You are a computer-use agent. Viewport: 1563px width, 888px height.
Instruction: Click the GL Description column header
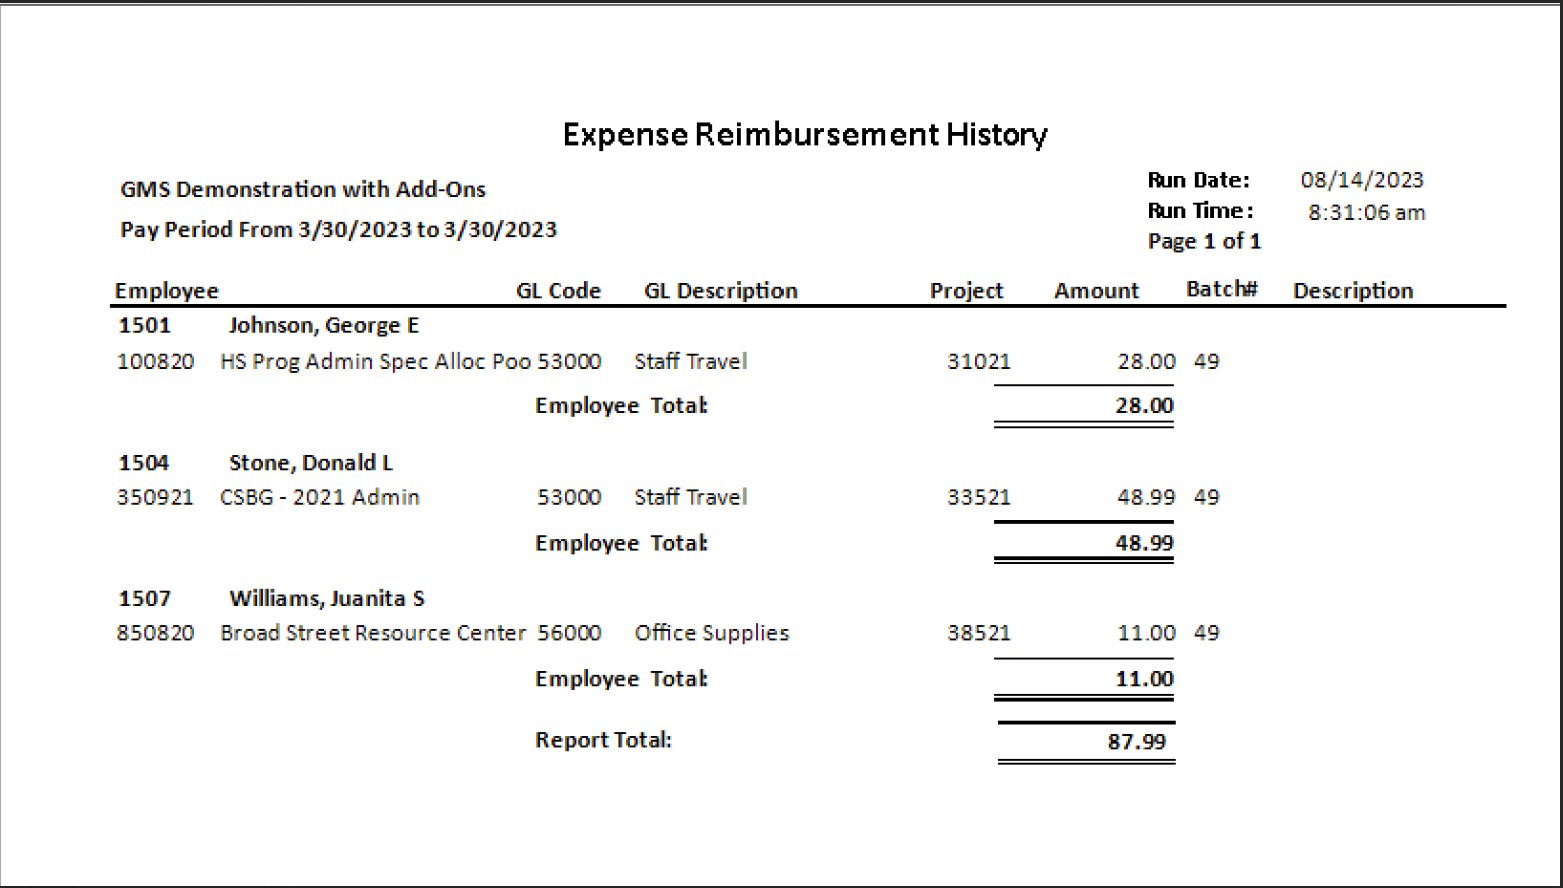pos(721,291)
